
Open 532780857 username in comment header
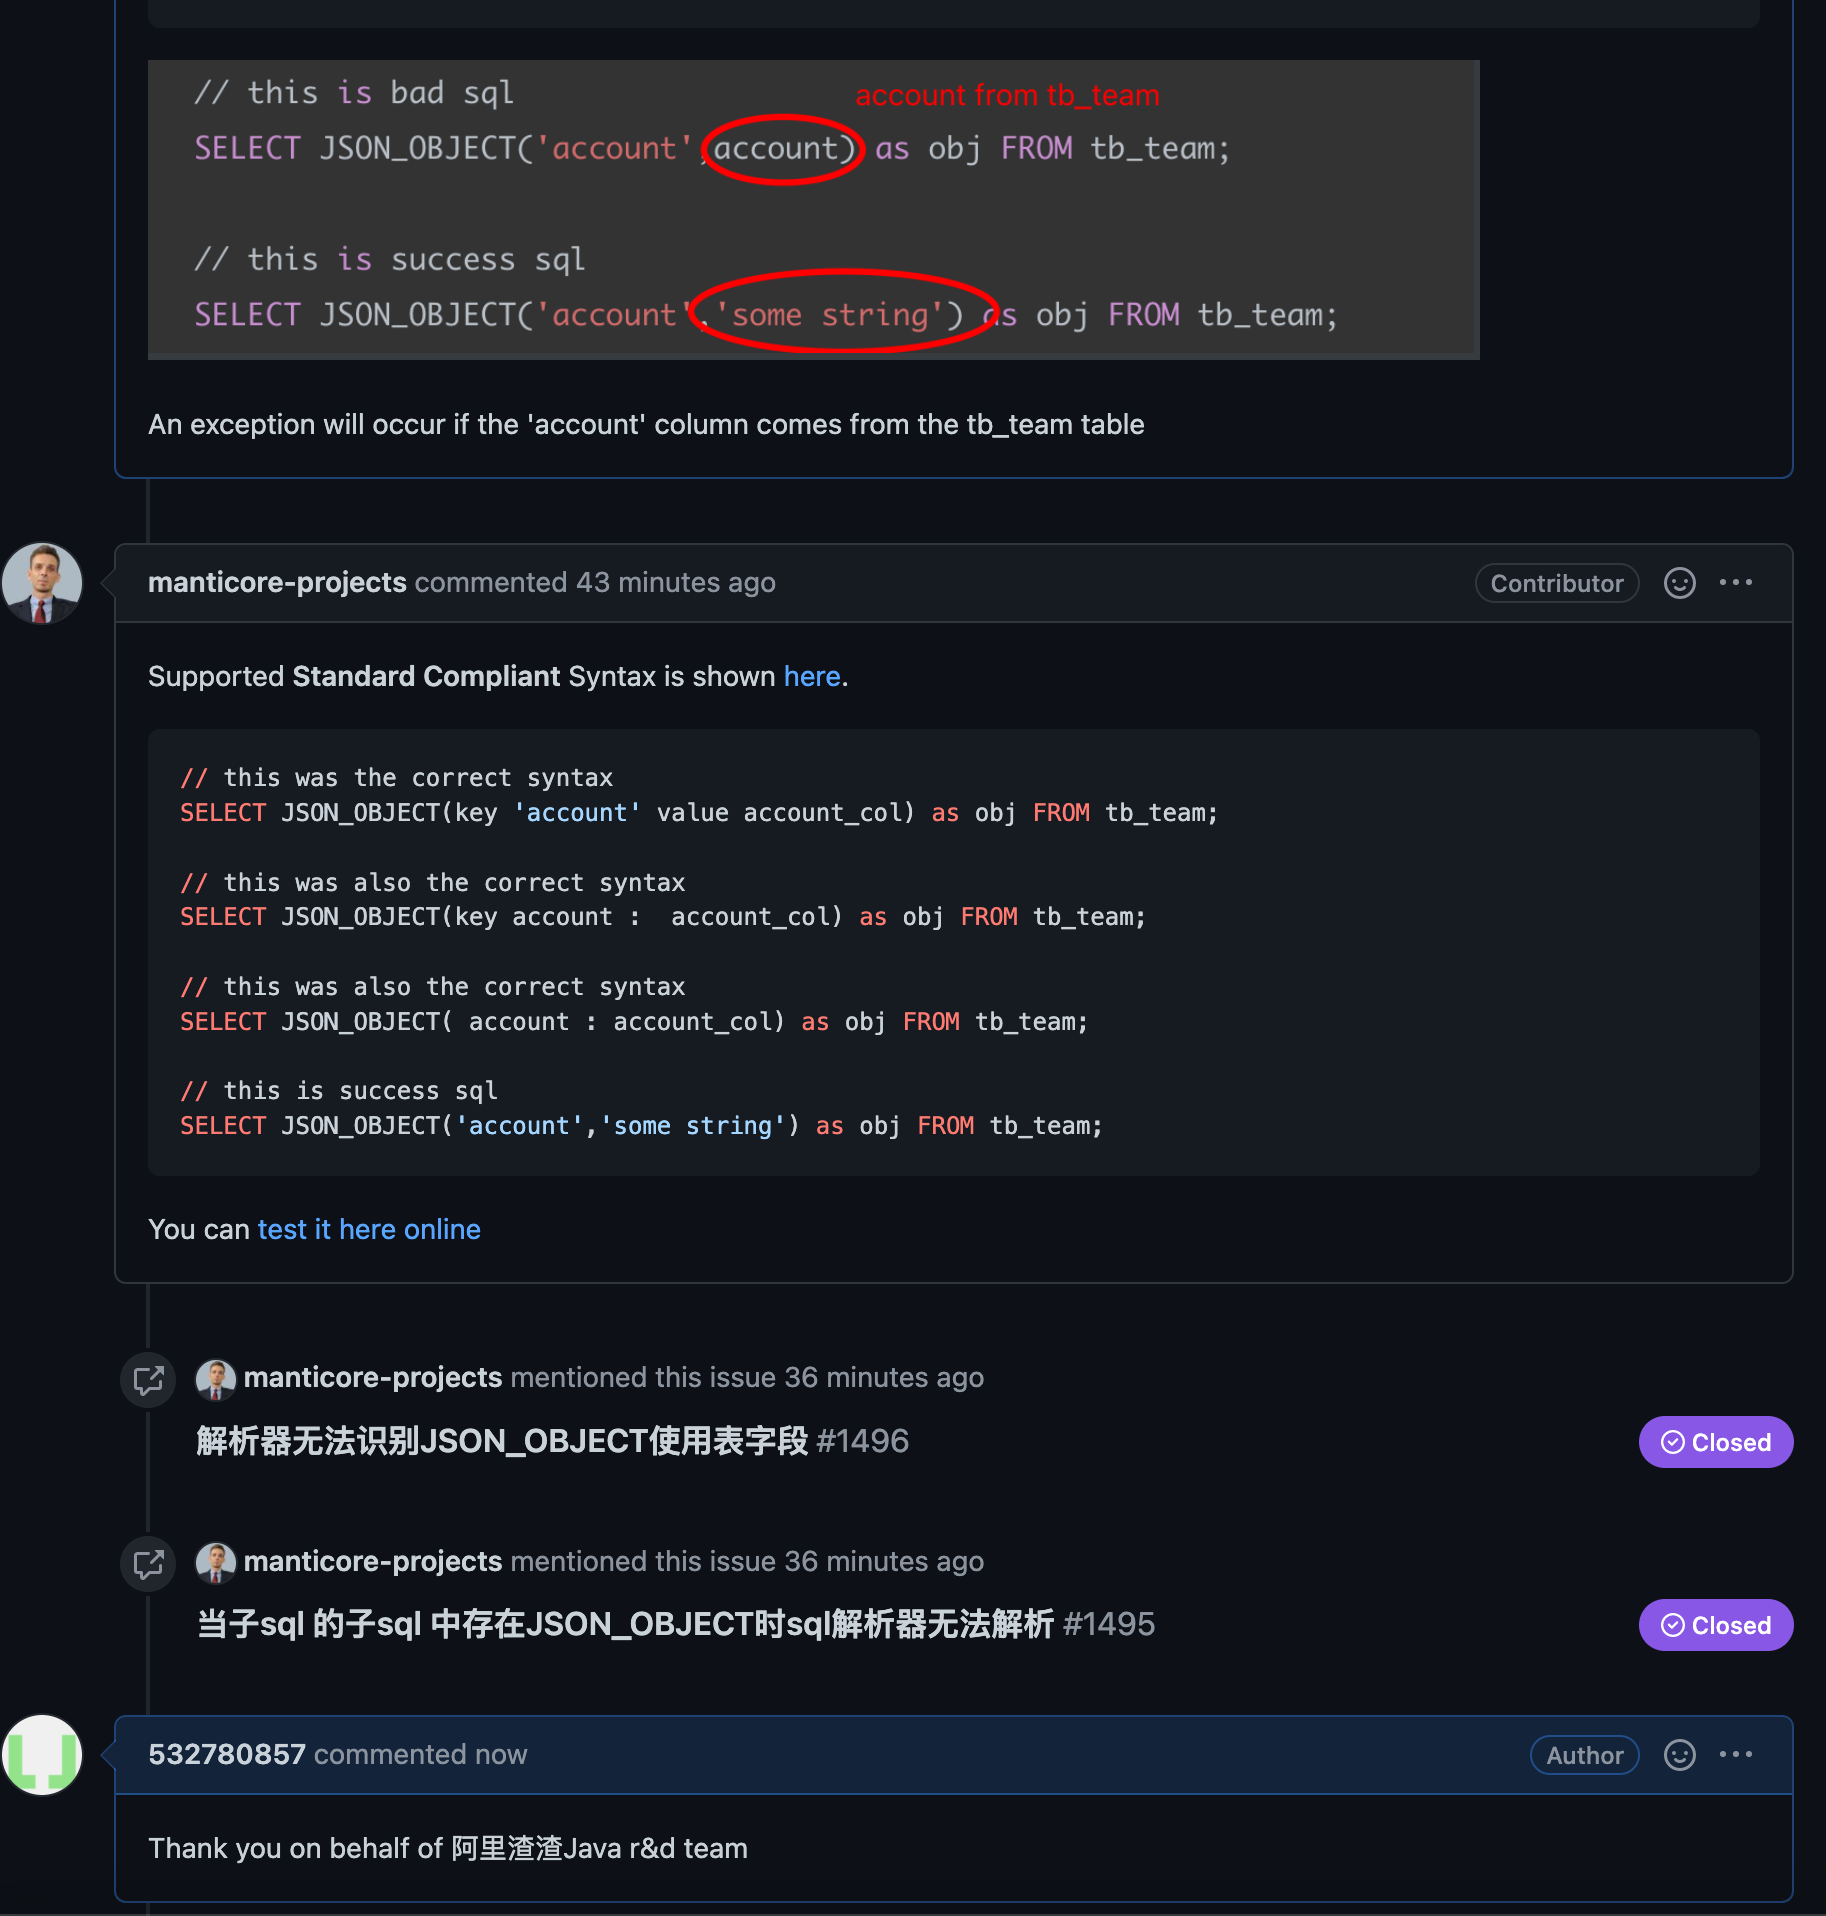tap(227, 1755)
